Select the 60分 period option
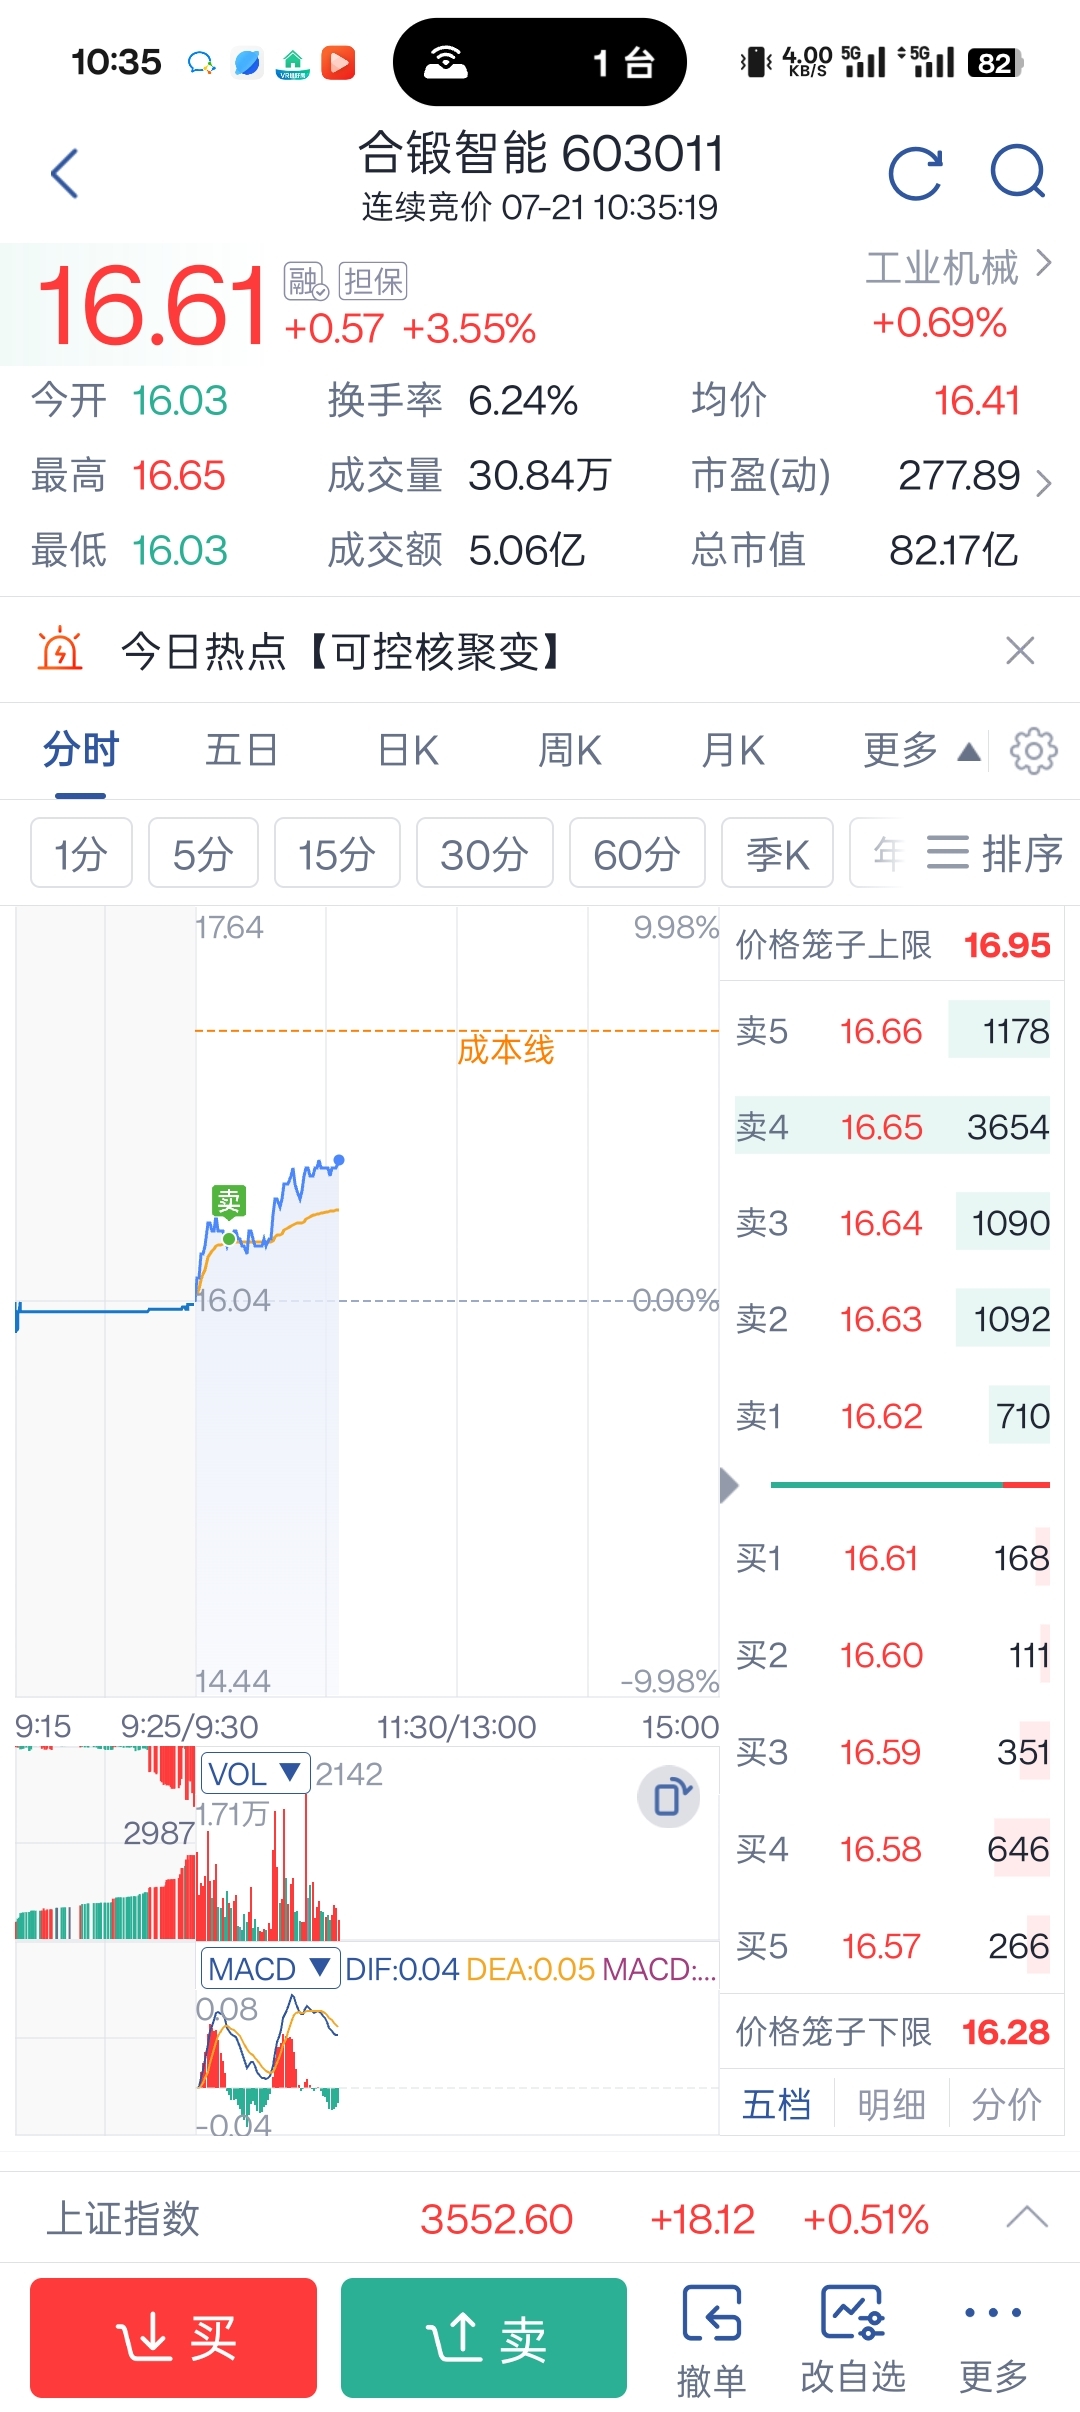This screenshot has width=1080, height=2412. coord(637,854)
